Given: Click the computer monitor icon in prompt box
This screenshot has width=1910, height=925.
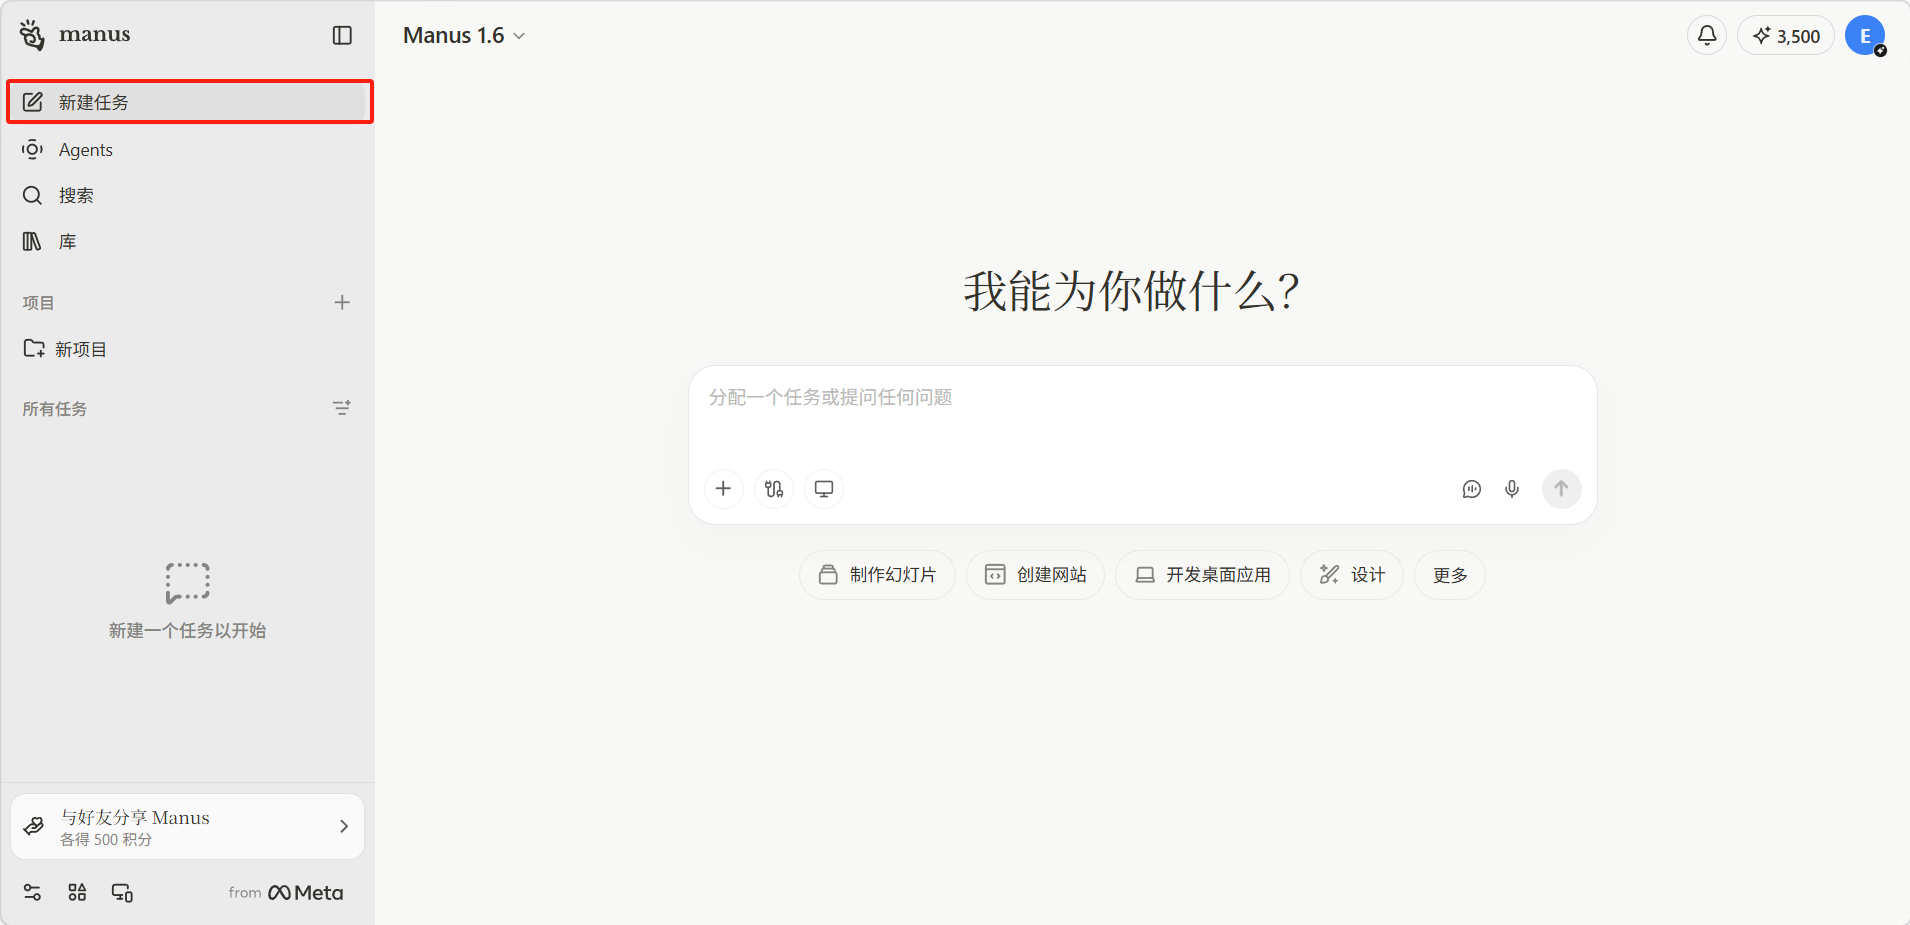Looking at the screenshot, I should 824,489.
